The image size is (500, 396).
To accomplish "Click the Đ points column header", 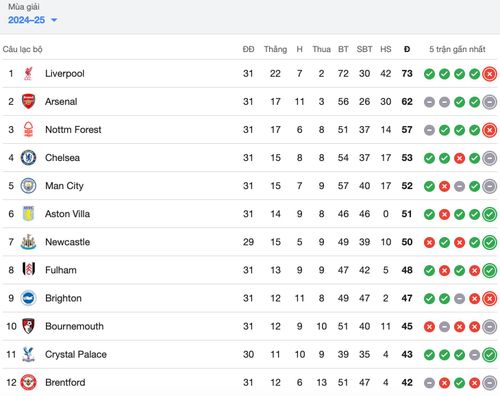I will click(x=407, y=49).
